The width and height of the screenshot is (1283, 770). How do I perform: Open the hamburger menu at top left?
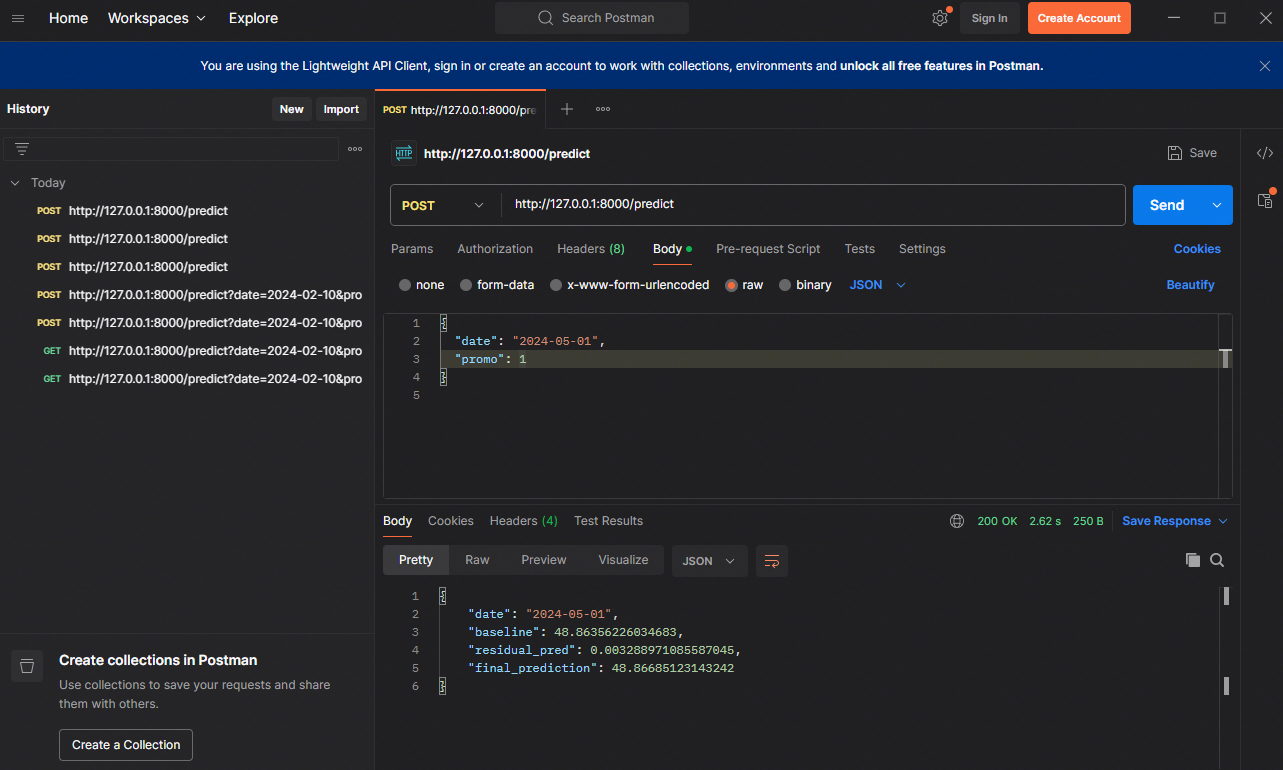(x=18, y=18)
